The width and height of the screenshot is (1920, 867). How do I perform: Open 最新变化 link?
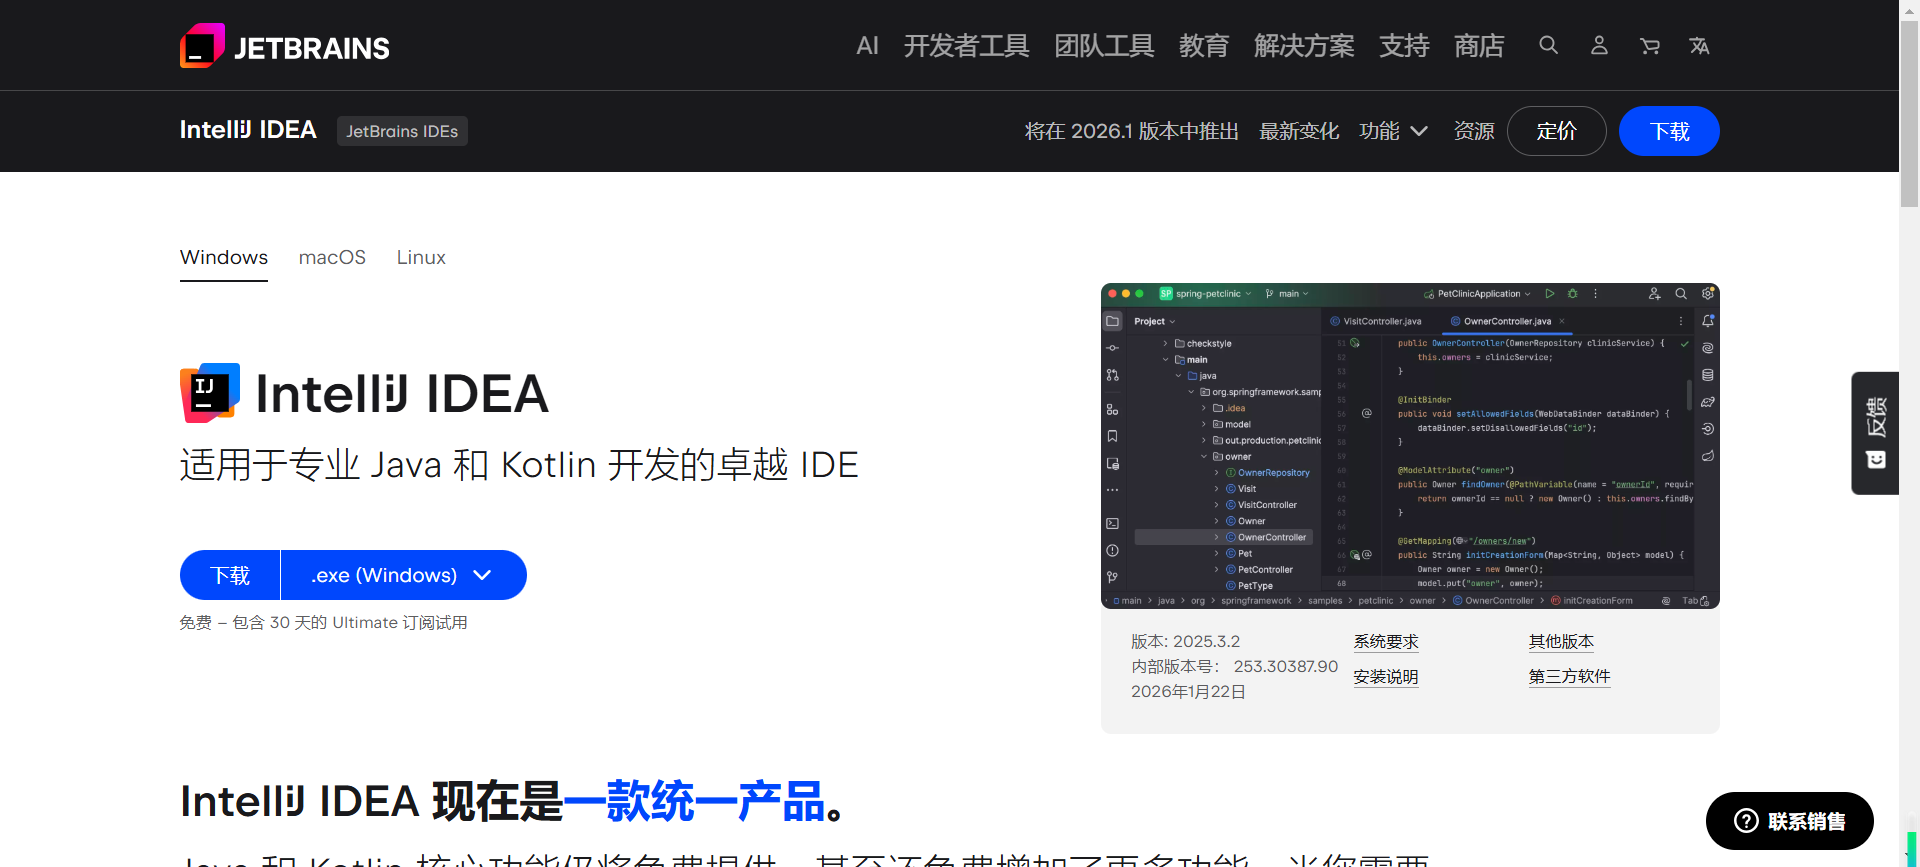[1299, 131]
